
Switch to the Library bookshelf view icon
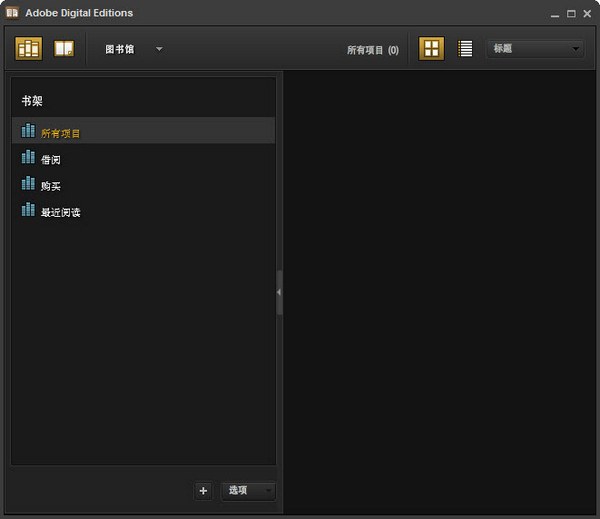click(29, 48)
